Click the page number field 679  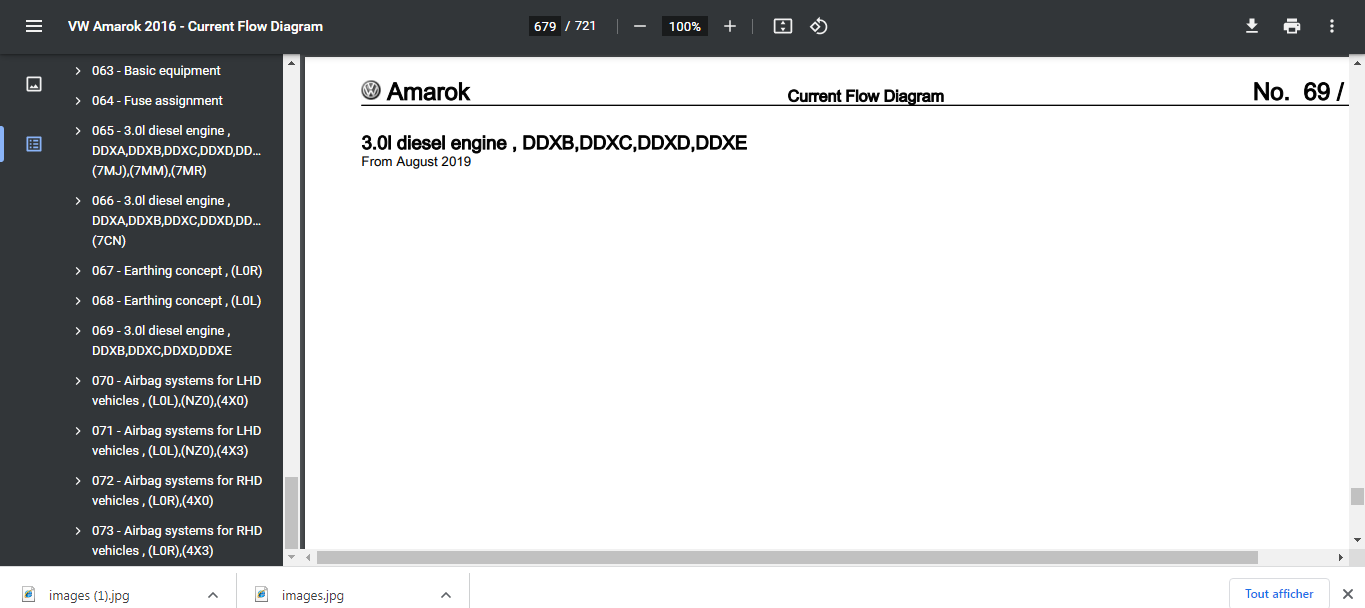point(545,26)
